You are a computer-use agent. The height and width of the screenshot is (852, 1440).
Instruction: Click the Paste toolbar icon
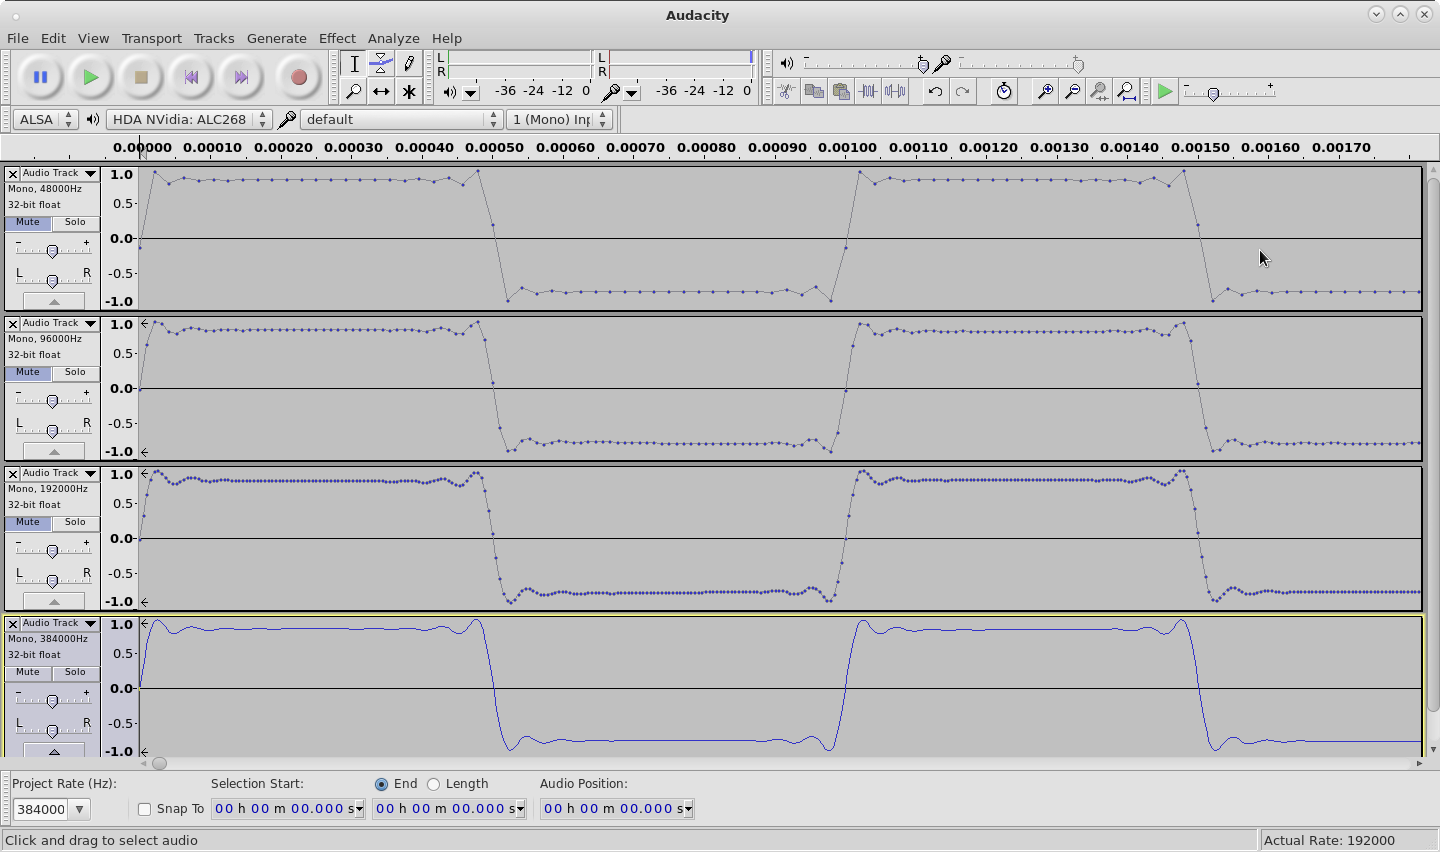point(841,91)
